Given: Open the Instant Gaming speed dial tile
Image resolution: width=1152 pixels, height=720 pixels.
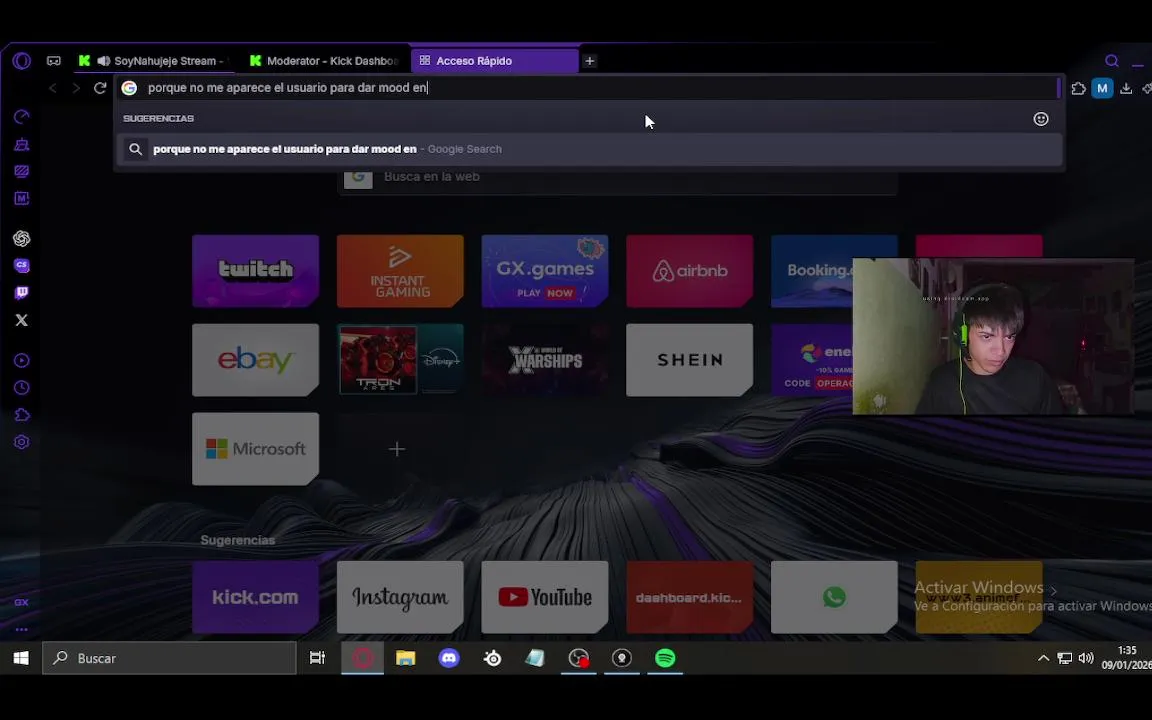Looking at the screenshot, I should pyautogui.click(x=400, y=271).
